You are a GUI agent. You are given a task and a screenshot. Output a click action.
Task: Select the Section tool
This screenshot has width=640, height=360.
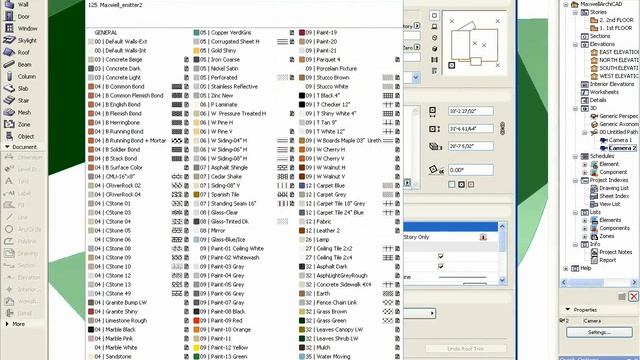20,265
